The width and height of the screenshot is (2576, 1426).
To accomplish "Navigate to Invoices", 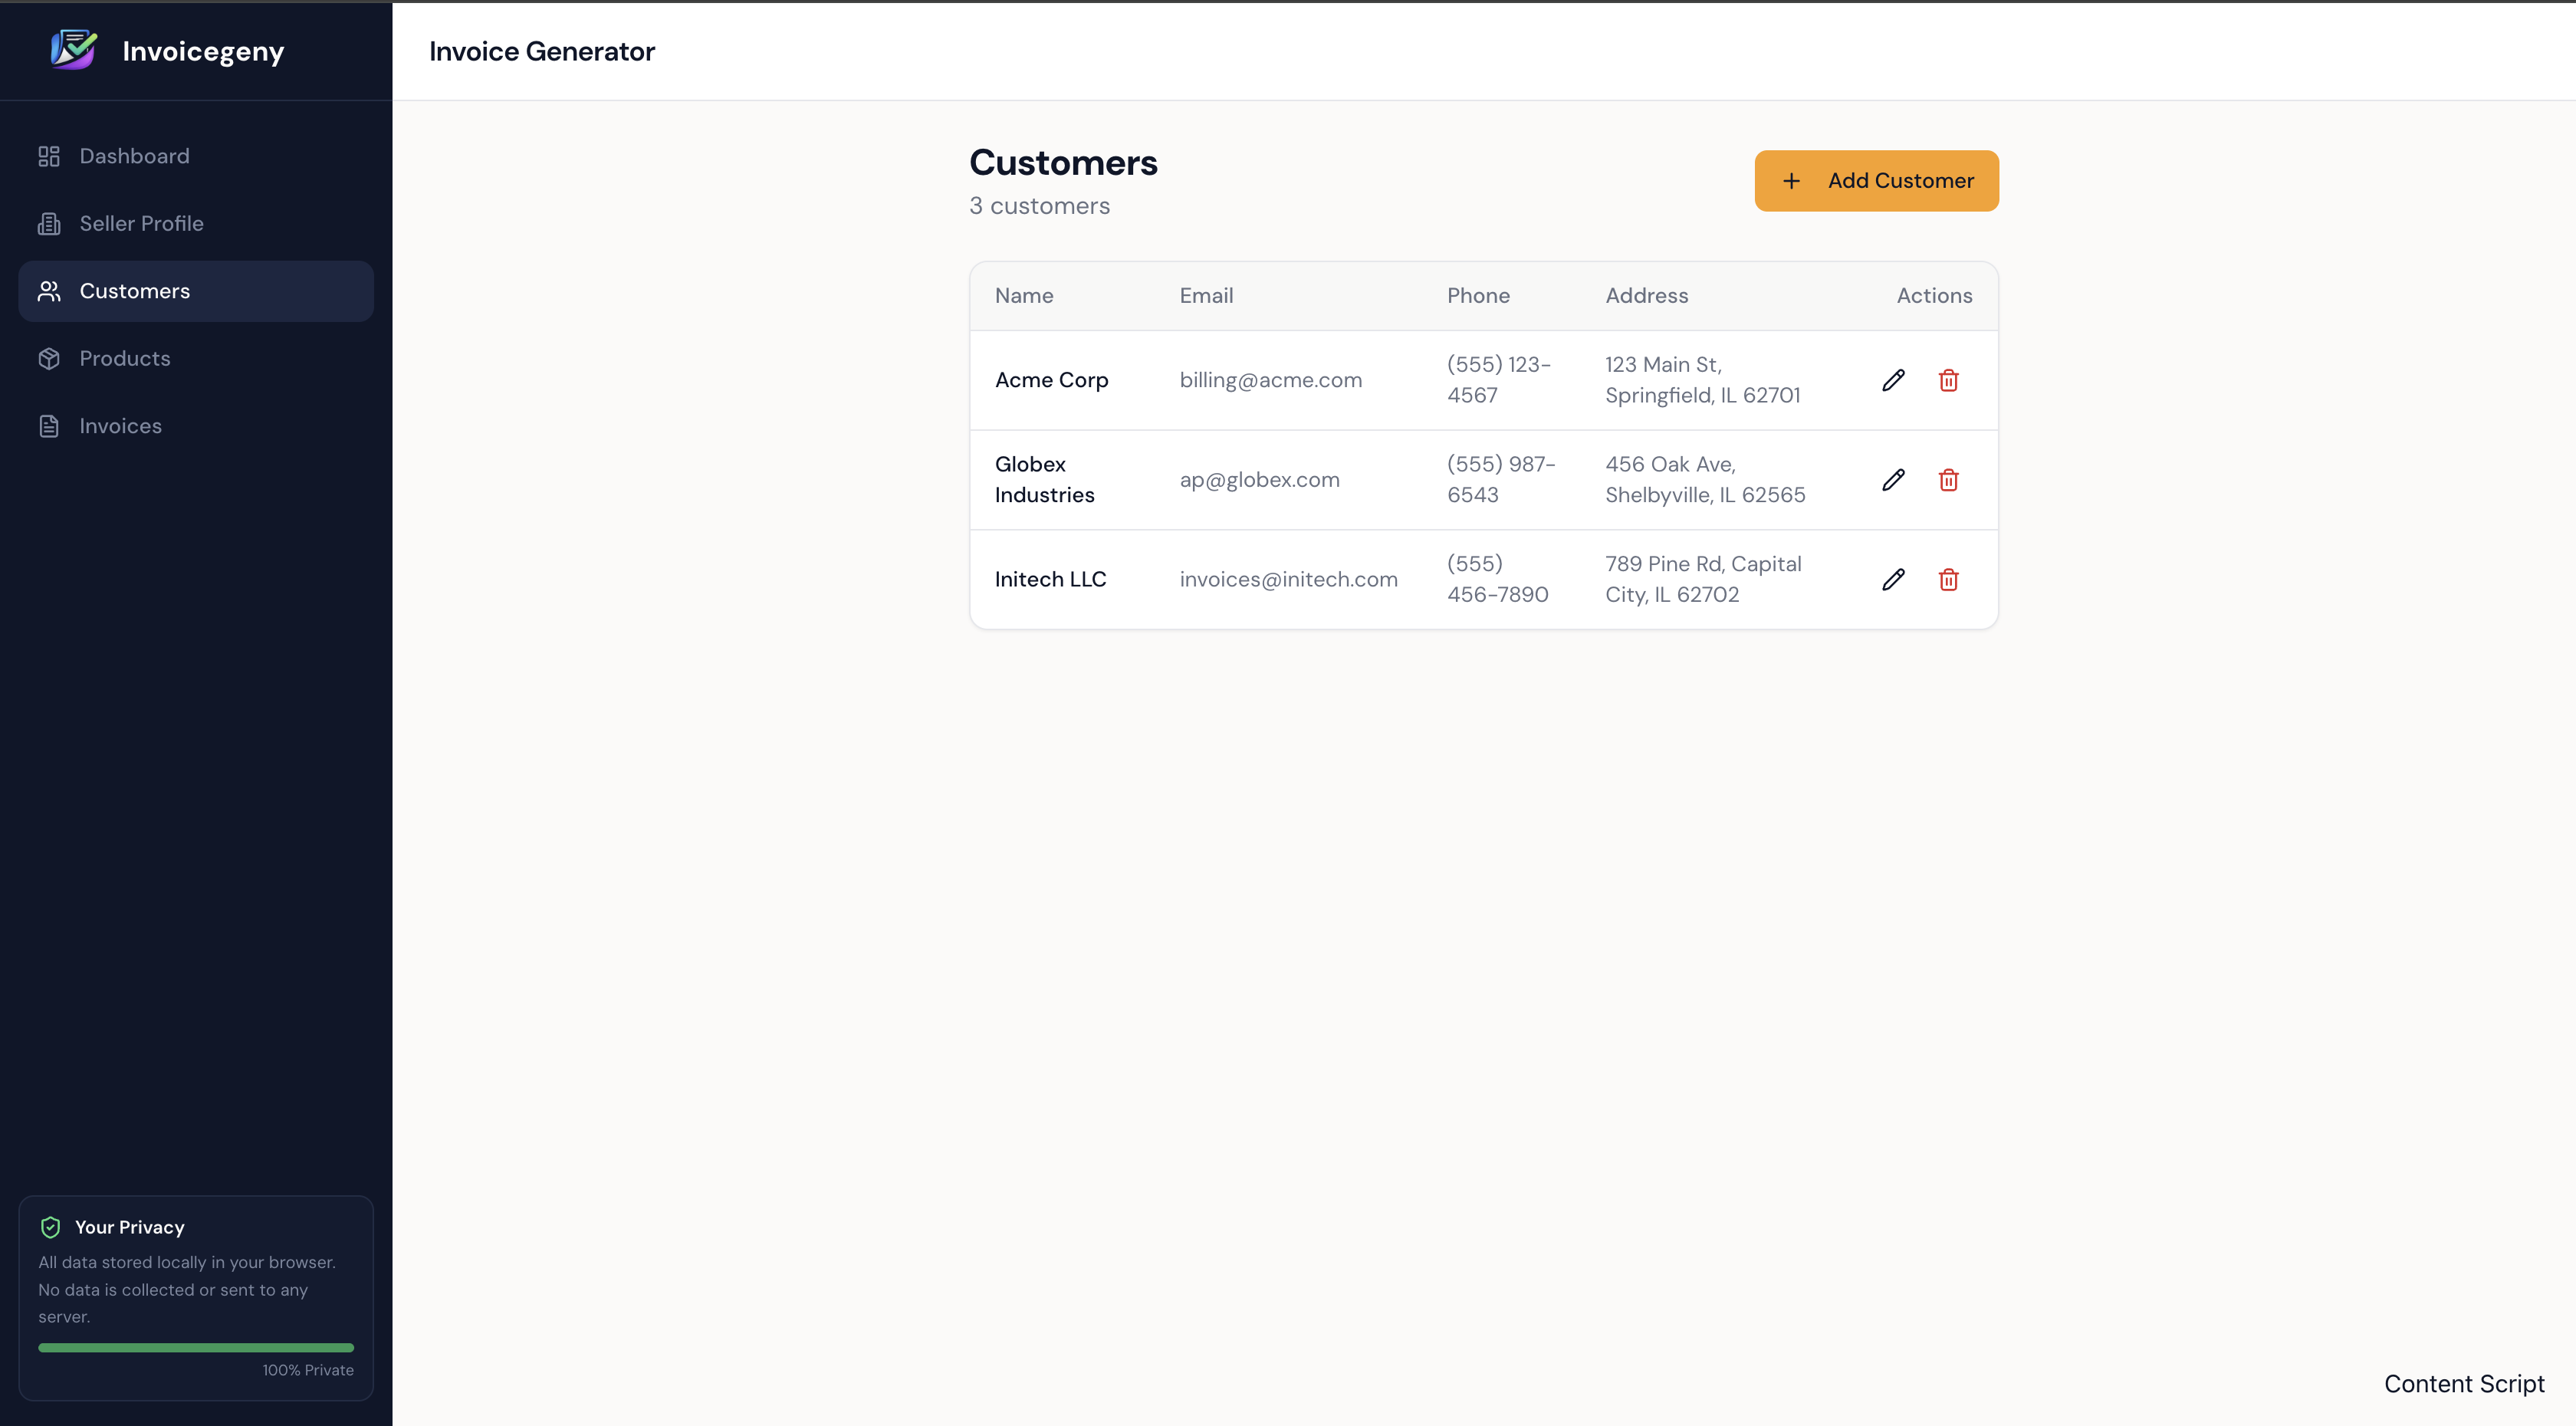I will tap(120, 426).
